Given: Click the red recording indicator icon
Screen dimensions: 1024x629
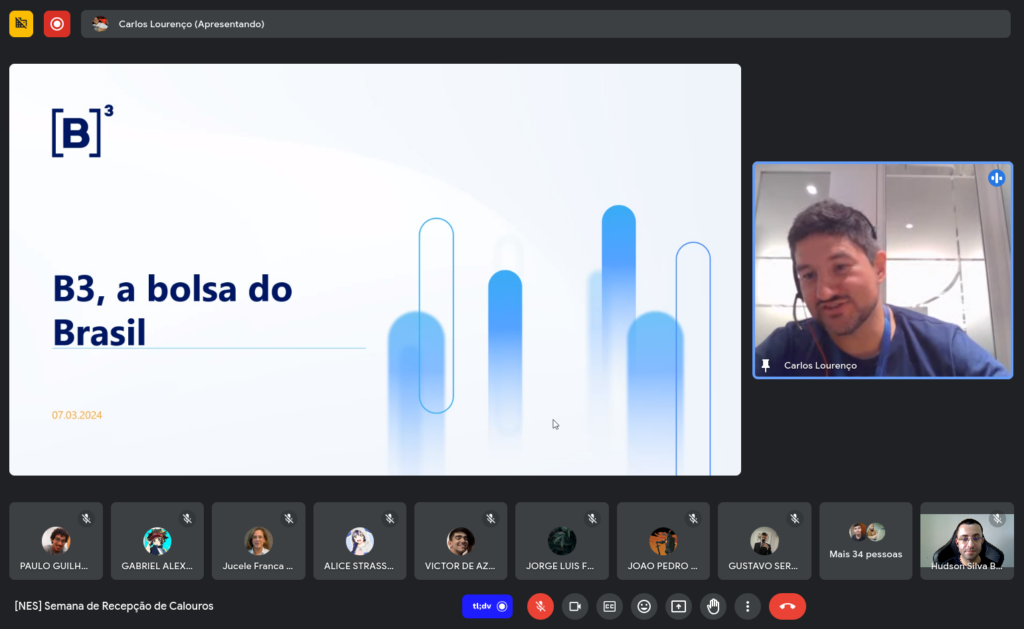Looking at the screenshot, I should [57, 24].
